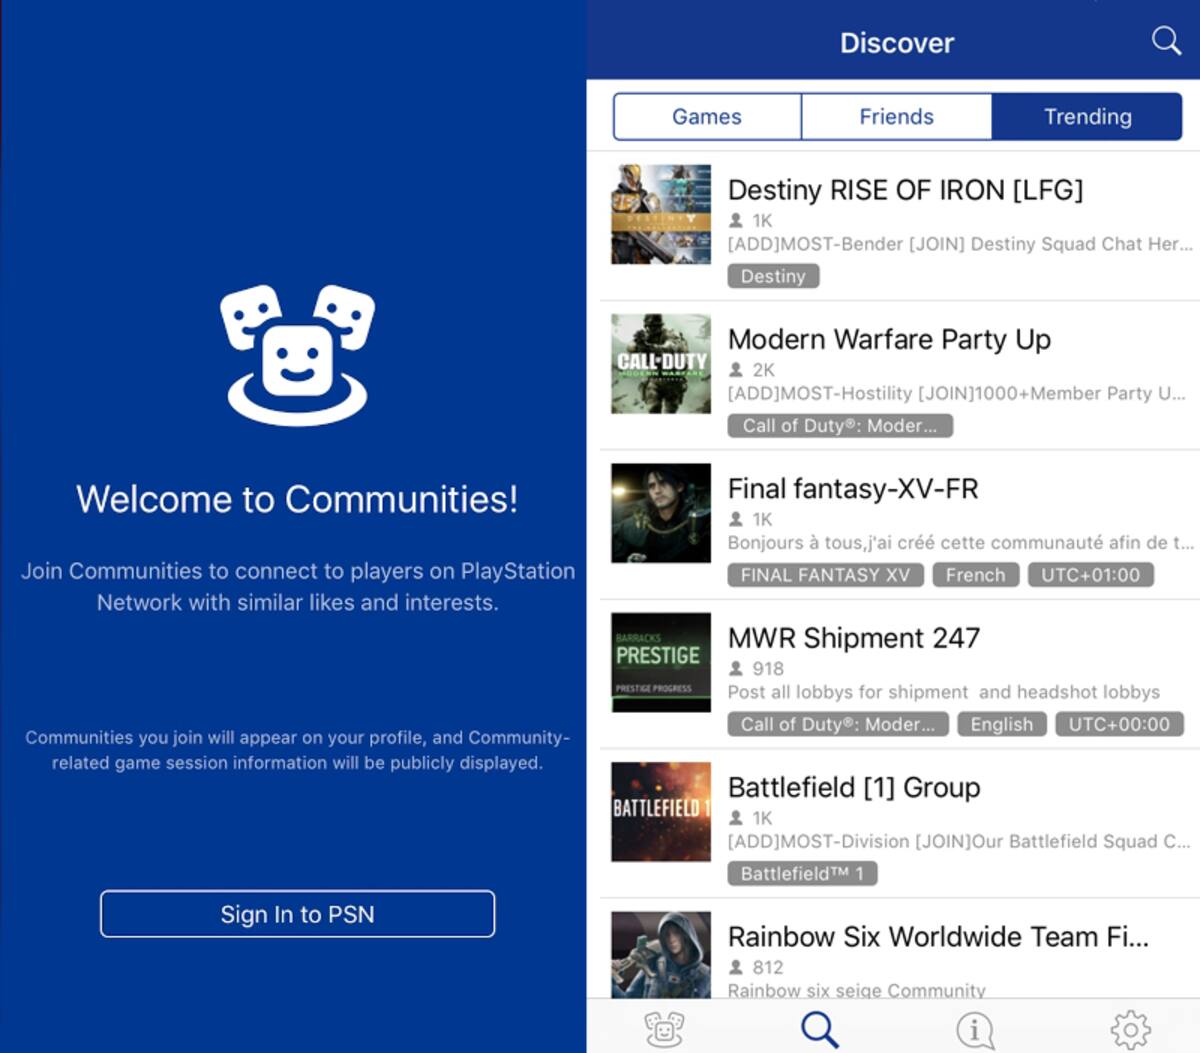This screenshot has width=1200, height=1053.
Task: Open the information icon in bottom bar
Action: (975, 1029)
